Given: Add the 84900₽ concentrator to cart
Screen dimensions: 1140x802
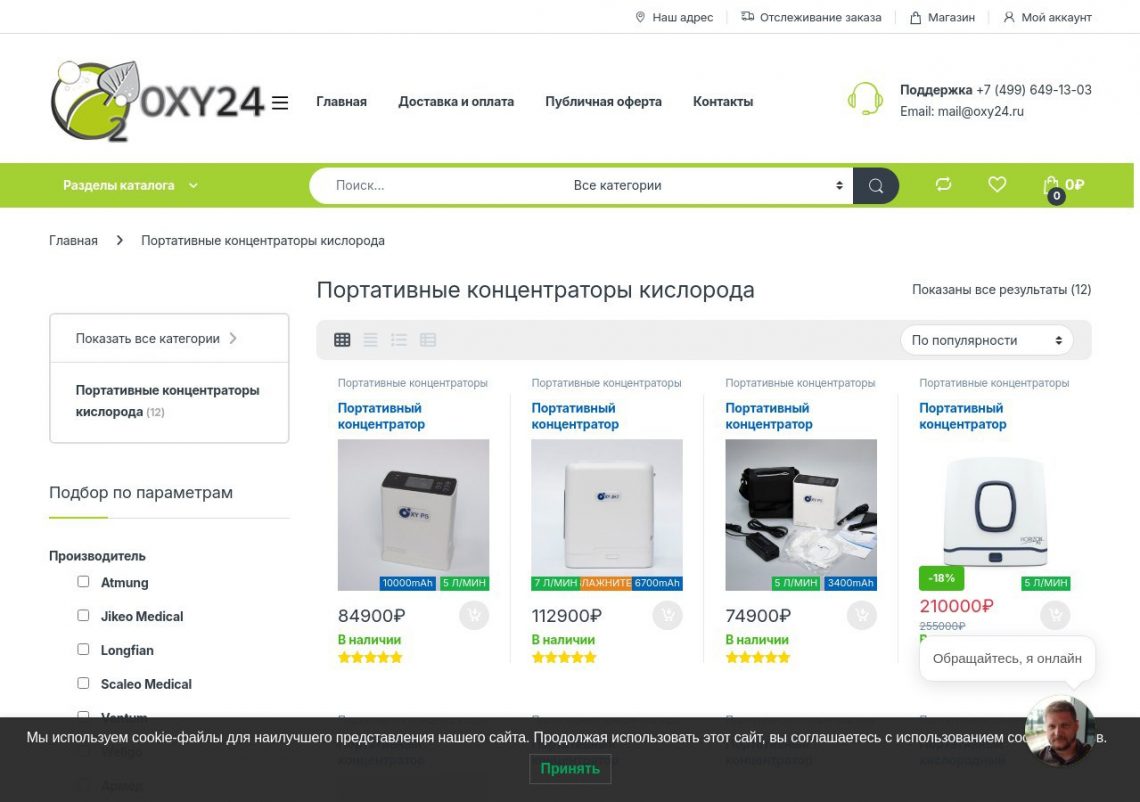Looking at the screenshot, I should [x=474, y=616].
